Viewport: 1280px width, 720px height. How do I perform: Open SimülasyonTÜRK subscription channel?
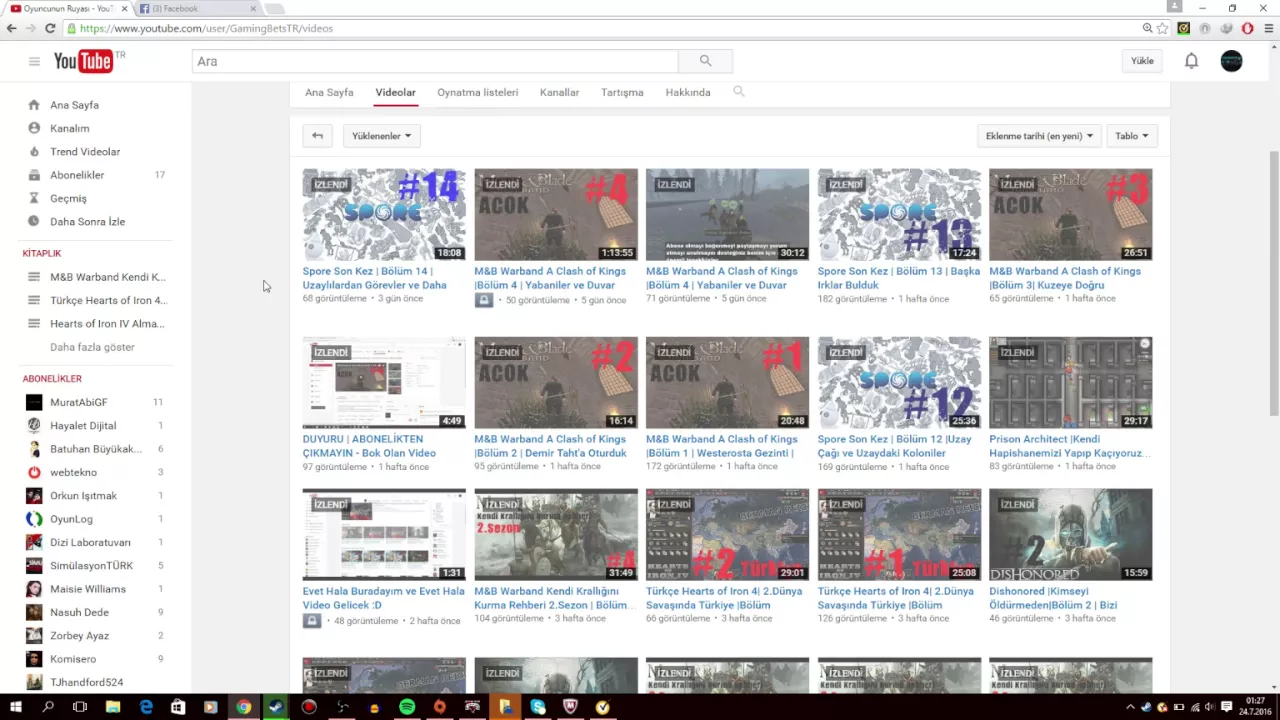91,566
